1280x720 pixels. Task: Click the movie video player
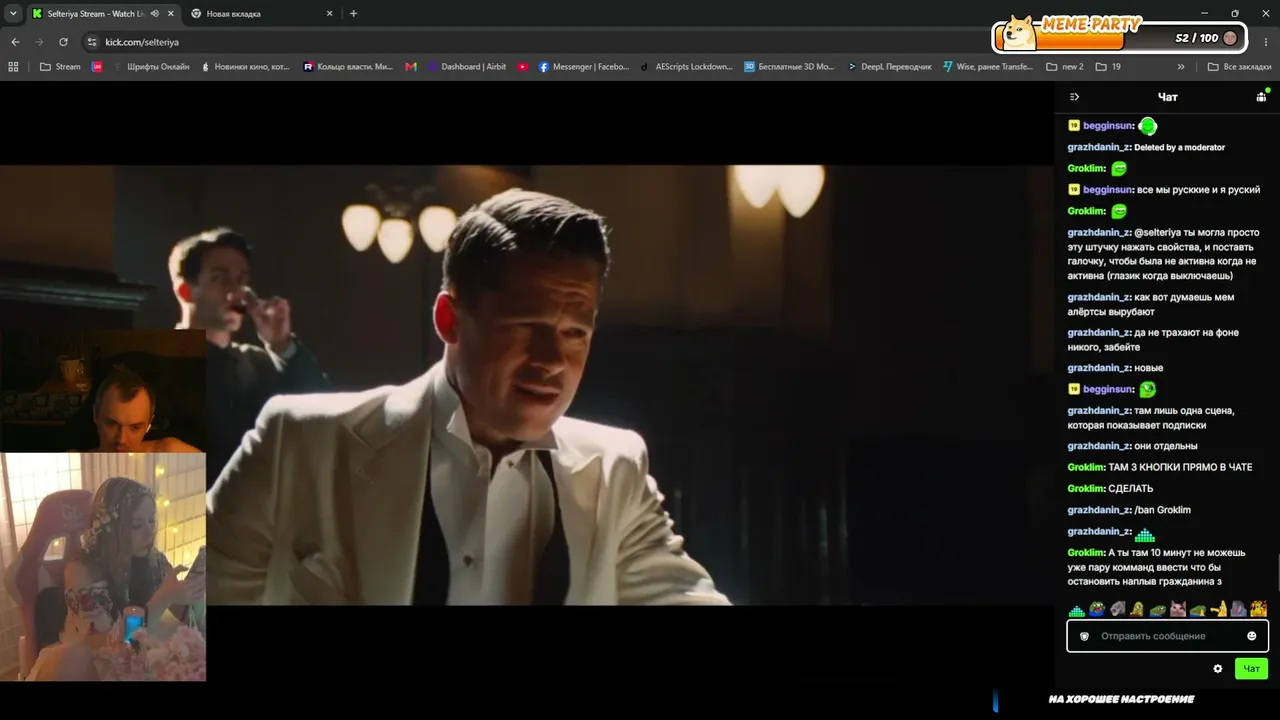pyautogui.click(x=527, y=385)
